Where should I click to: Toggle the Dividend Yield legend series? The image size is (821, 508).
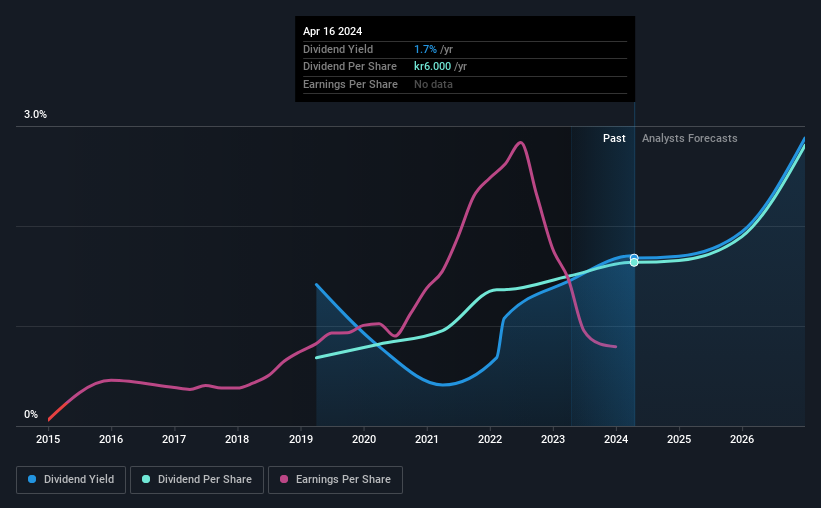pyautogui.click(x=71, y=480)
